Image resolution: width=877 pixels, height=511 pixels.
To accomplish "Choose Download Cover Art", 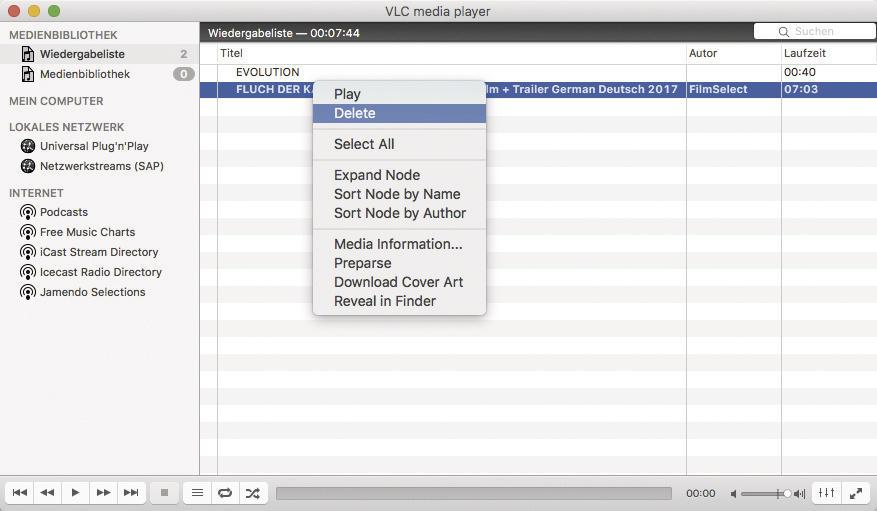I will pos(399,282).
